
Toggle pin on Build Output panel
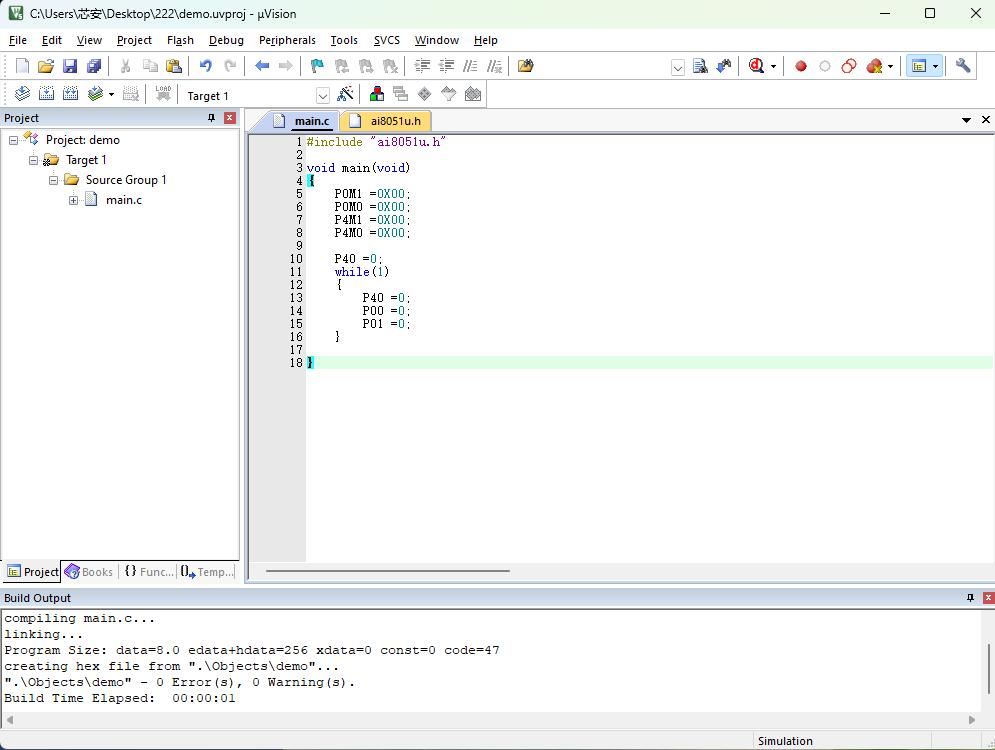[970, 598]
